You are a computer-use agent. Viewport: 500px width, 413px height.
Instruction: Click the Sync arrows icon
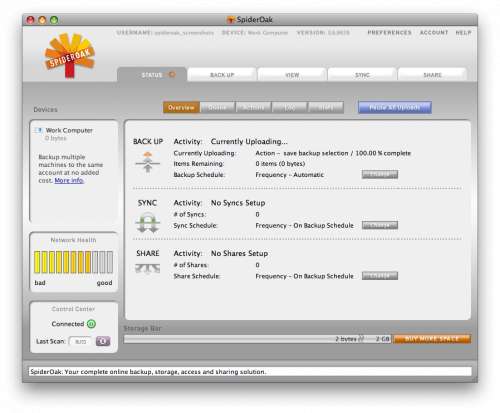click(x=148, y=223)
